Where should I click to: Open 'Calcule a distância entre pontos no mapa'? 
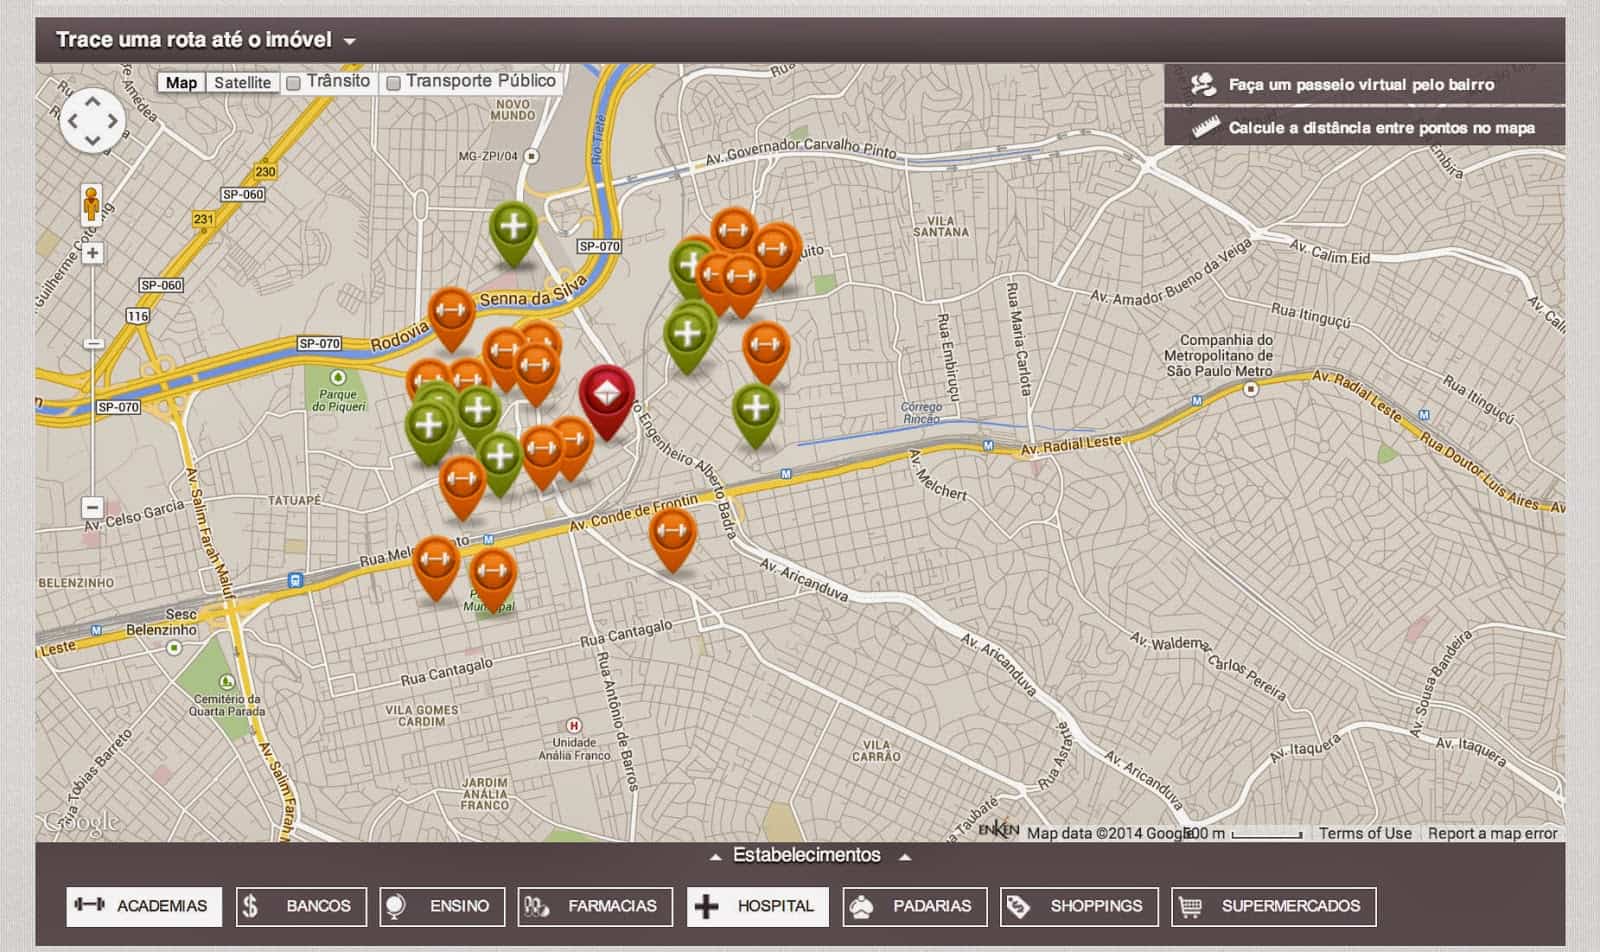(1364, 127)
